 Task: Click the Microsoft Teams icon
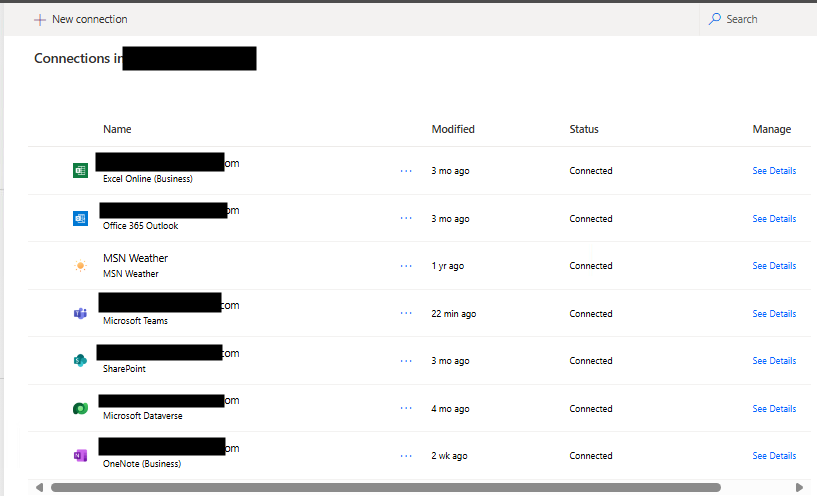tap(80, 313)
